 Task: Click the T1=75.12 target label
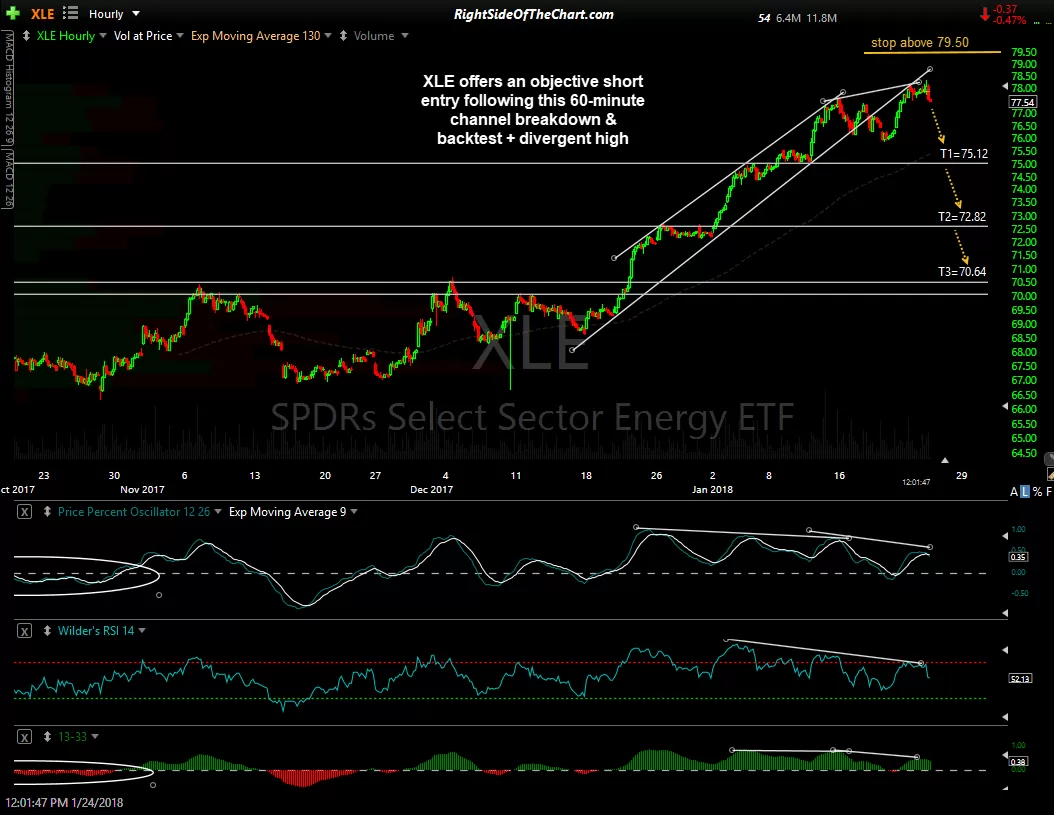(963, 154)
